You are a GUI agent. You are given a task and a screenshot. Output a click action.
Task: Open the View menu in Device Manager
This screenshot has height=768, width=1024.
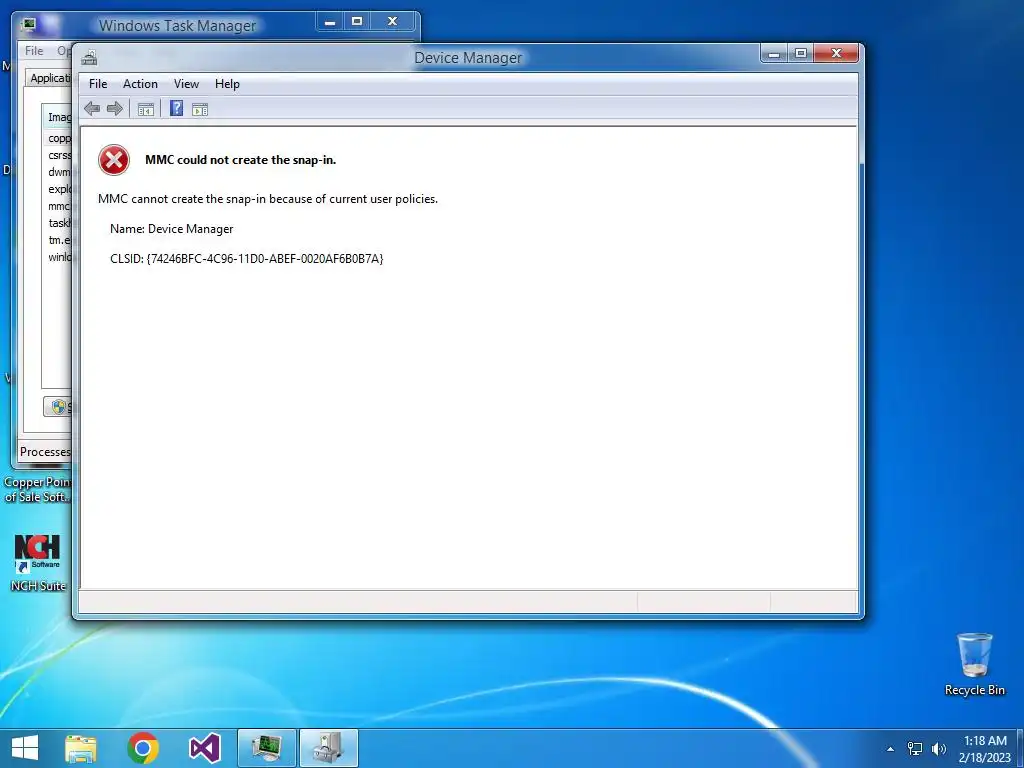click(x=186, y=84)
